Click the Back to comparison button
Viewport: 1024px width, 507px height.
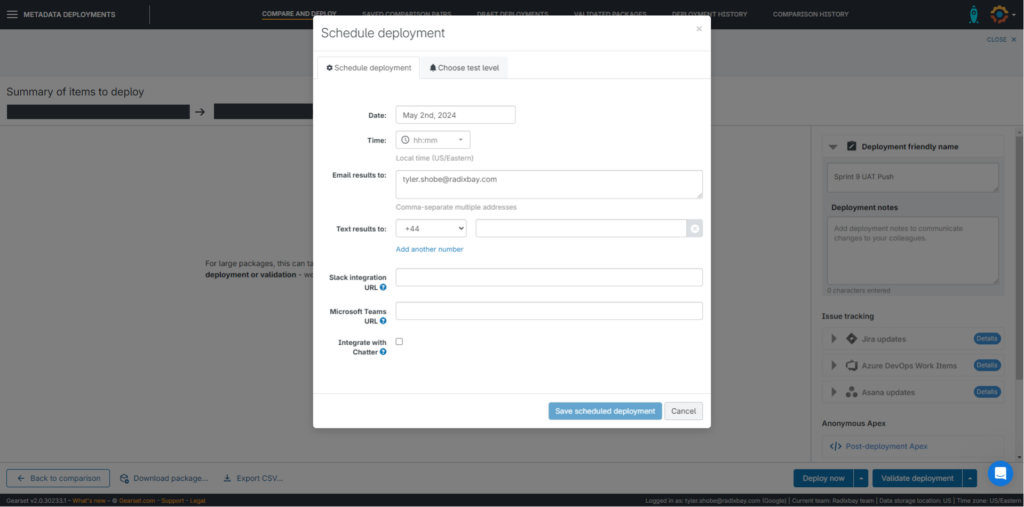click(x=58, y=478)
